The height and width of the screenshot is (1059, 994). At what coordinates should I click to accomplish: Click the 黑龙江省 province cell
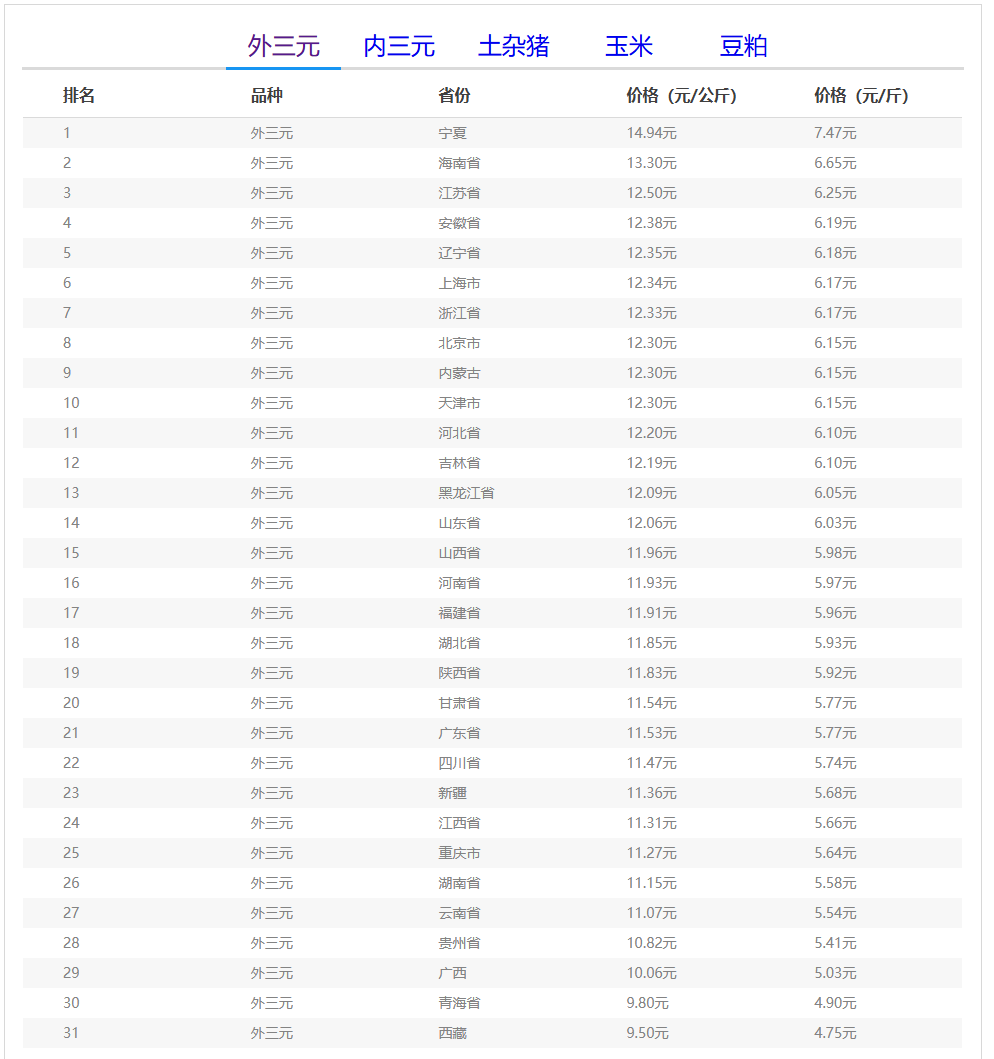point(466,493)
